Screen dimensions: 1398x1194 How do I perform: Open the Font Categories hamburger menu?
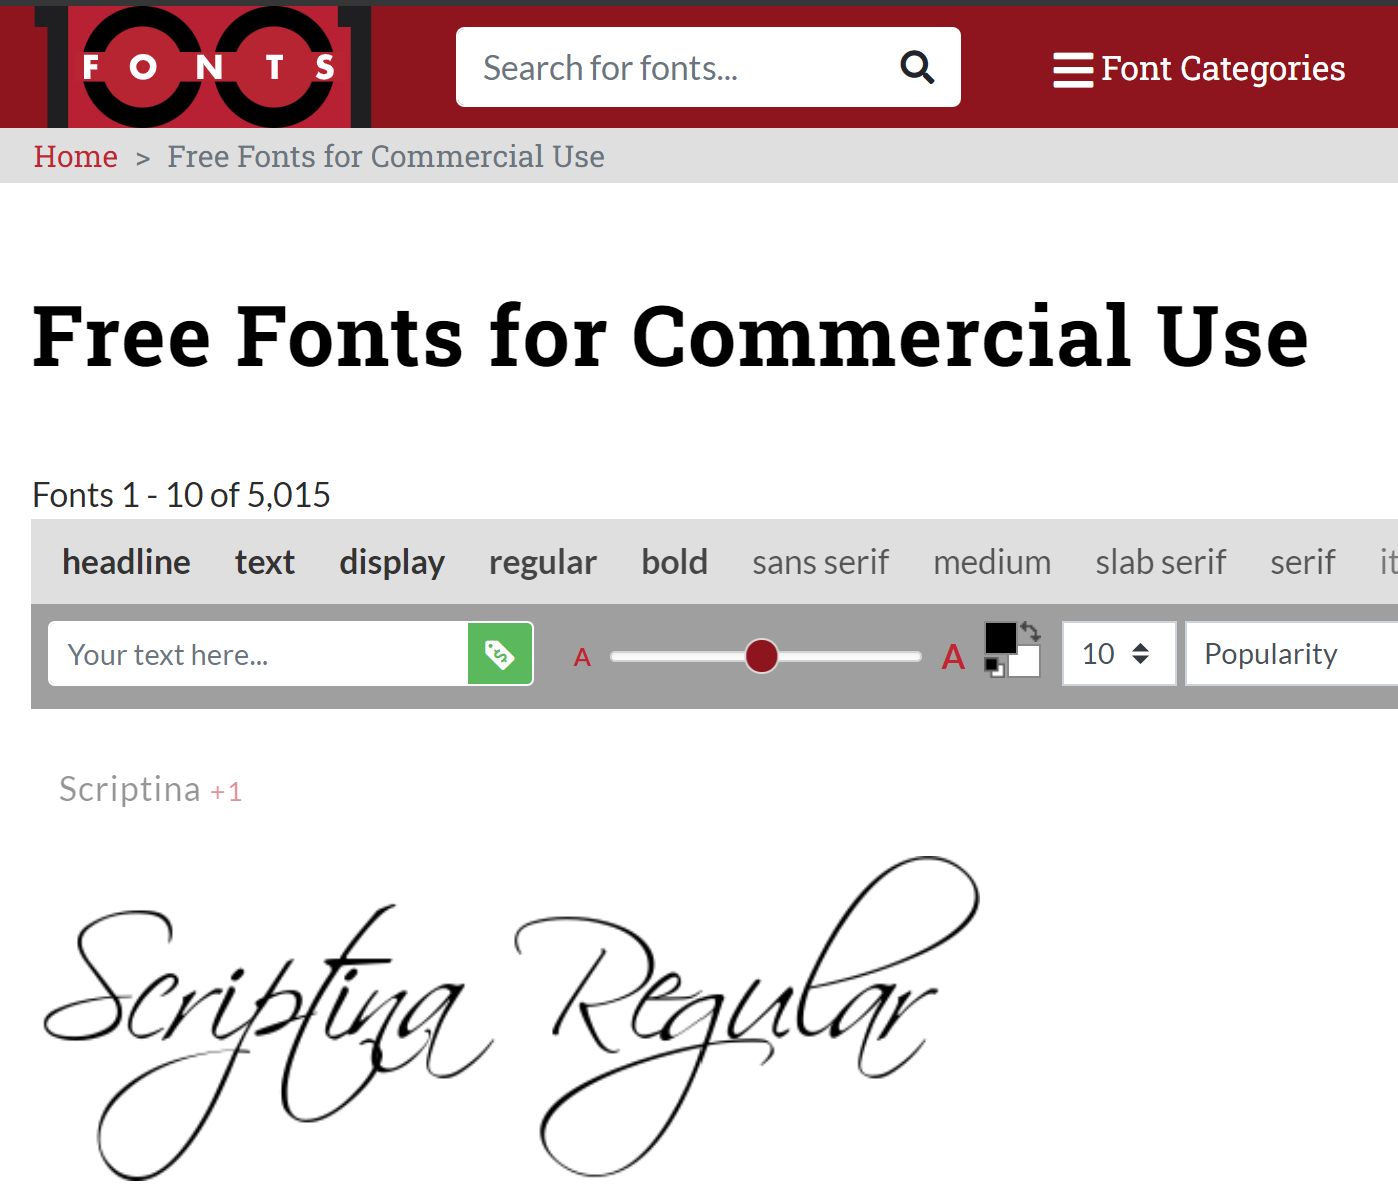[x=1073, y=69]
